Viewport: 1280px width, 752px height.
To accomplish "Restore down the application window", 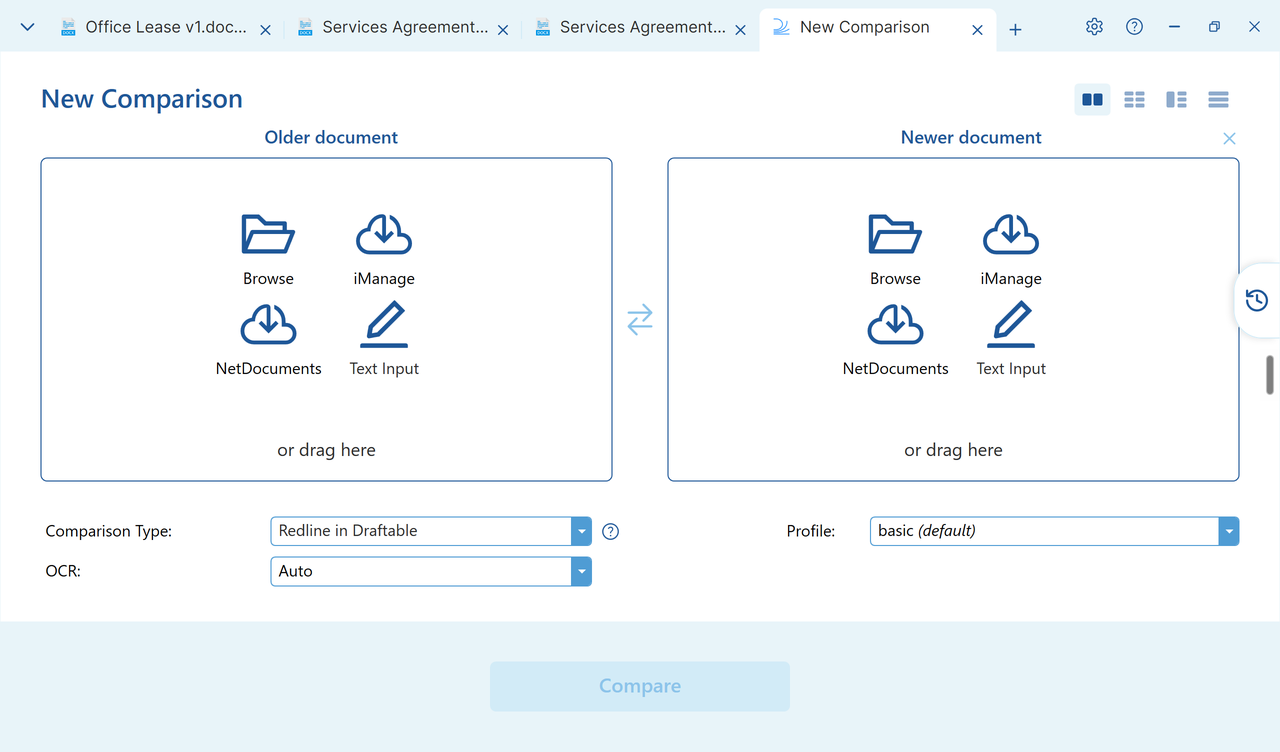I will (1214, 27).
